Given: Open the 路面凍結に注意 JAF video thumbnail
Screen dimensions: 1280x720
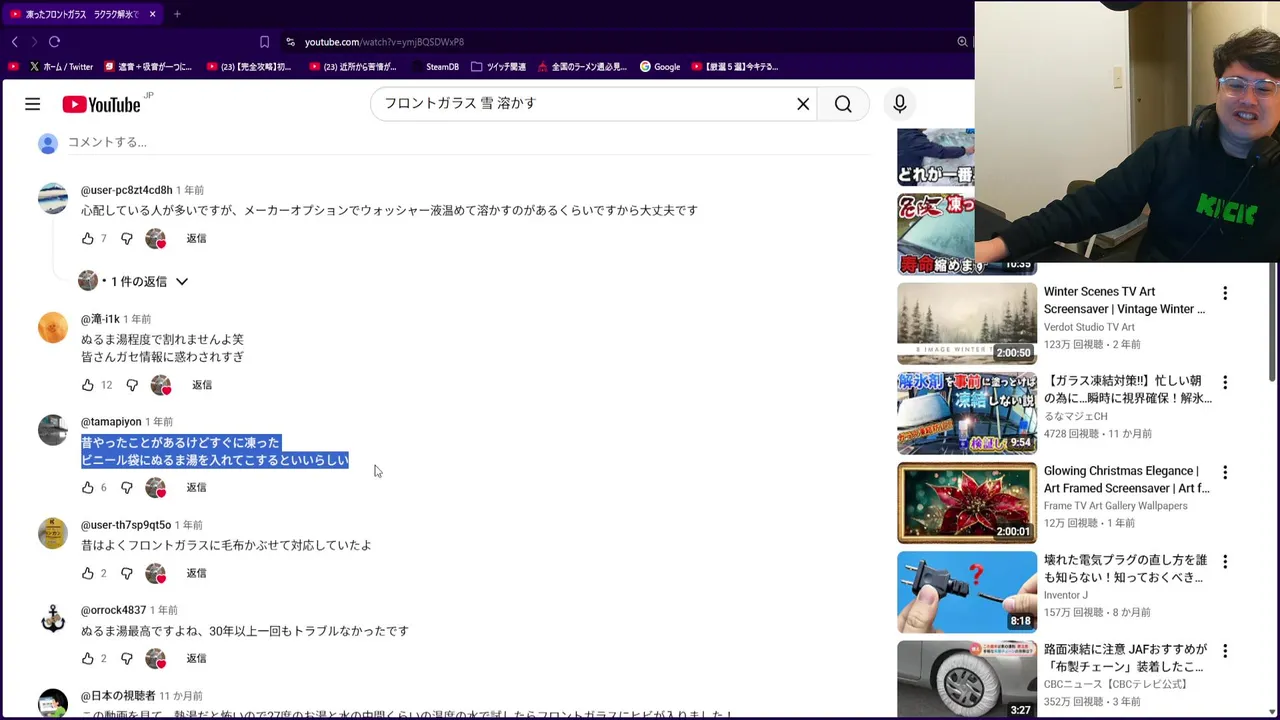Looking at the screenshot, I should (x=967, y=679).
